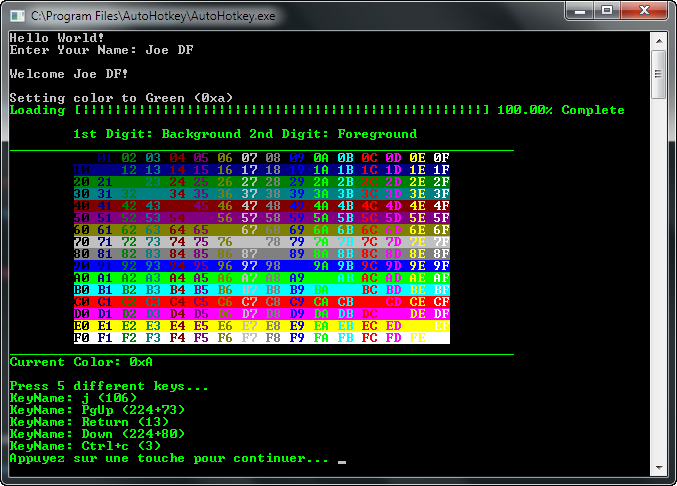Click '1st Digit: Background' heading text
The height and width of the screenshot is (486, 677).
coord(157,134)
